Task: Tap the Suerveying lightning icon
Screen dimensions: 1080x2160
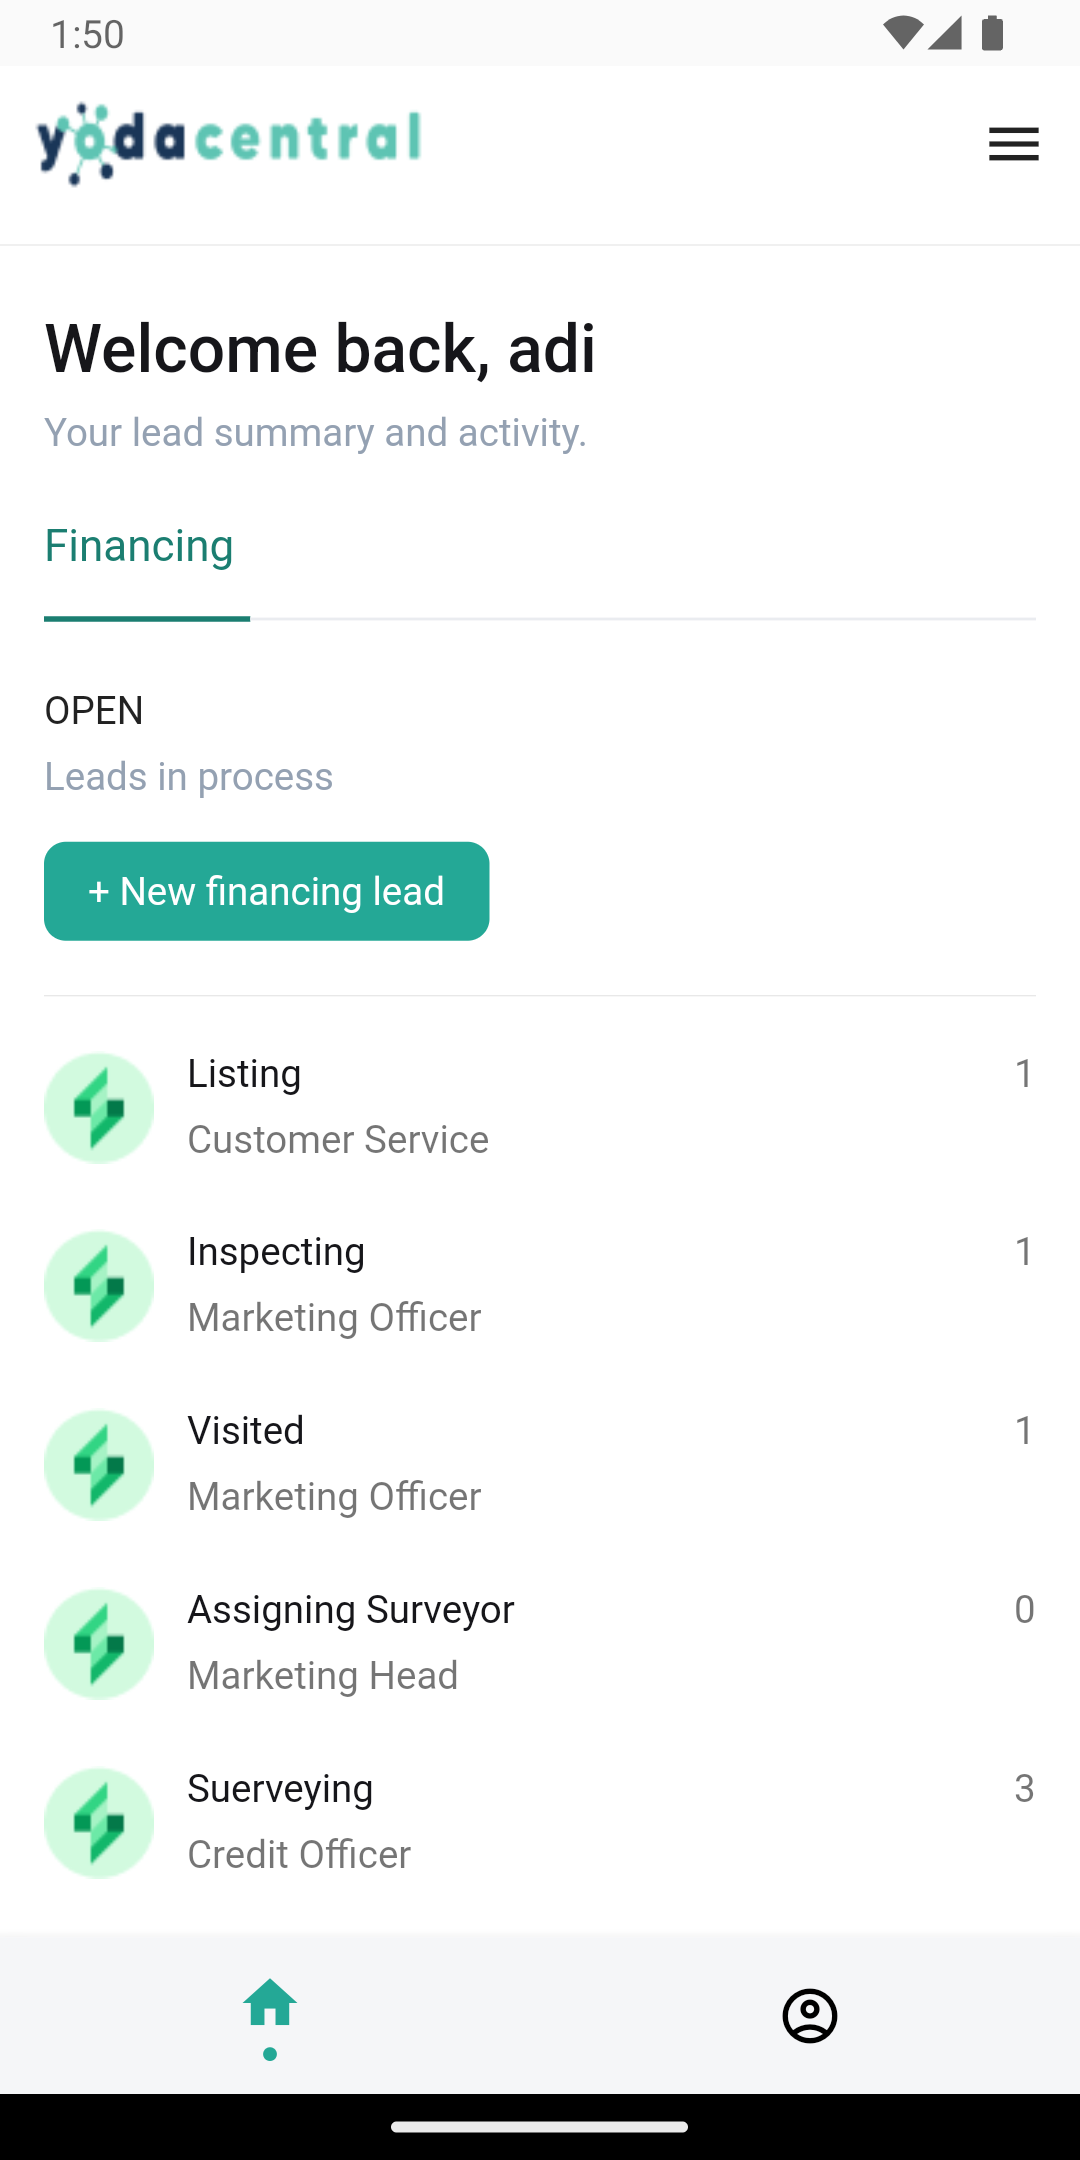Action: (x=99, y=1823)
